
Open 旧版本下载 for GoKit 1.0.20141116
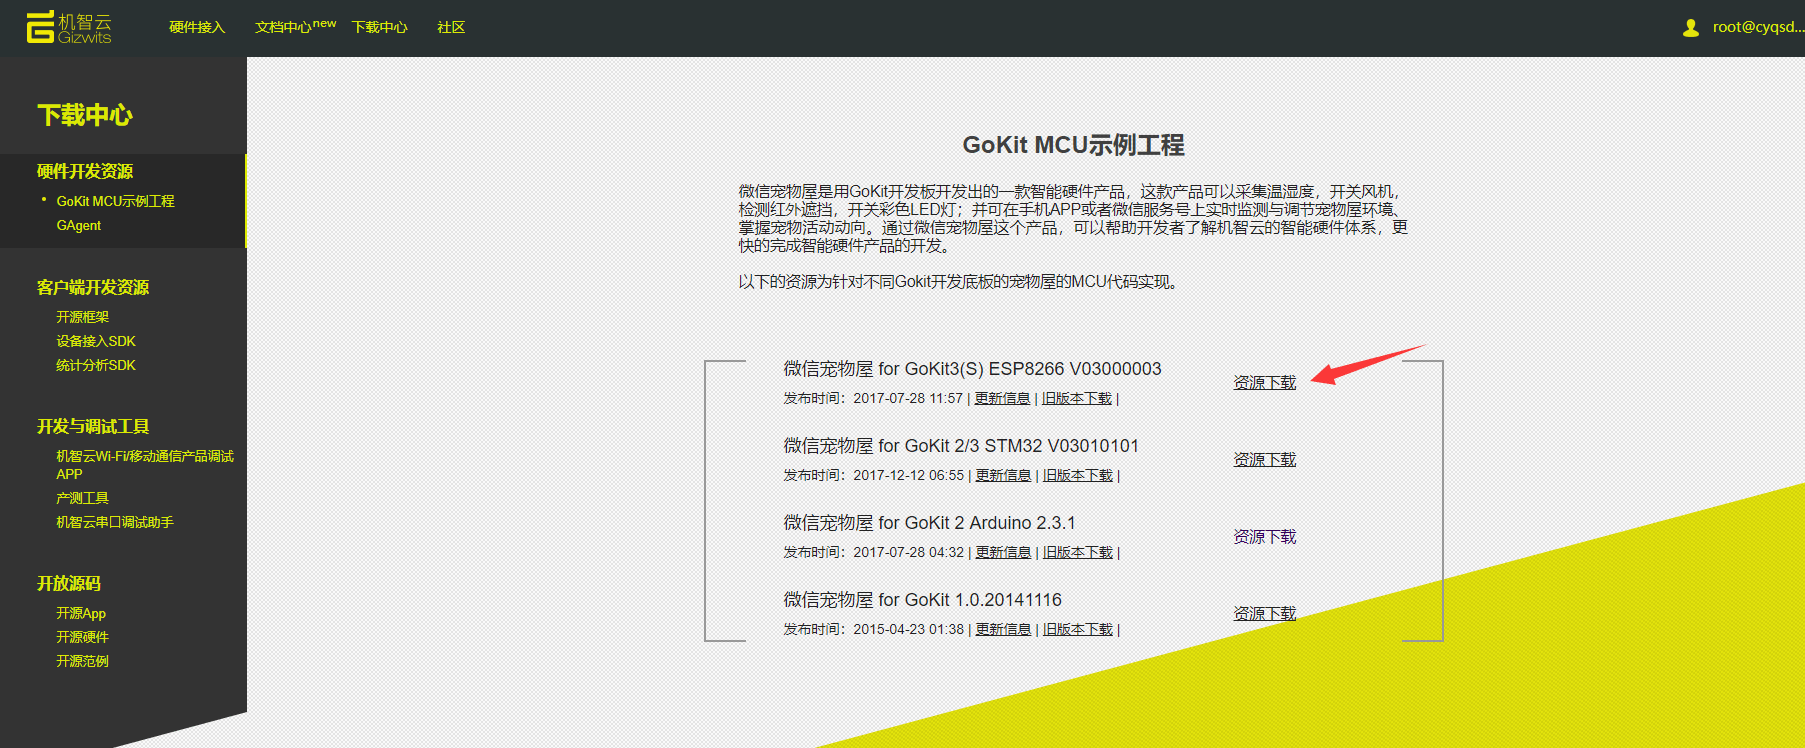click(x=1078, y=629)
